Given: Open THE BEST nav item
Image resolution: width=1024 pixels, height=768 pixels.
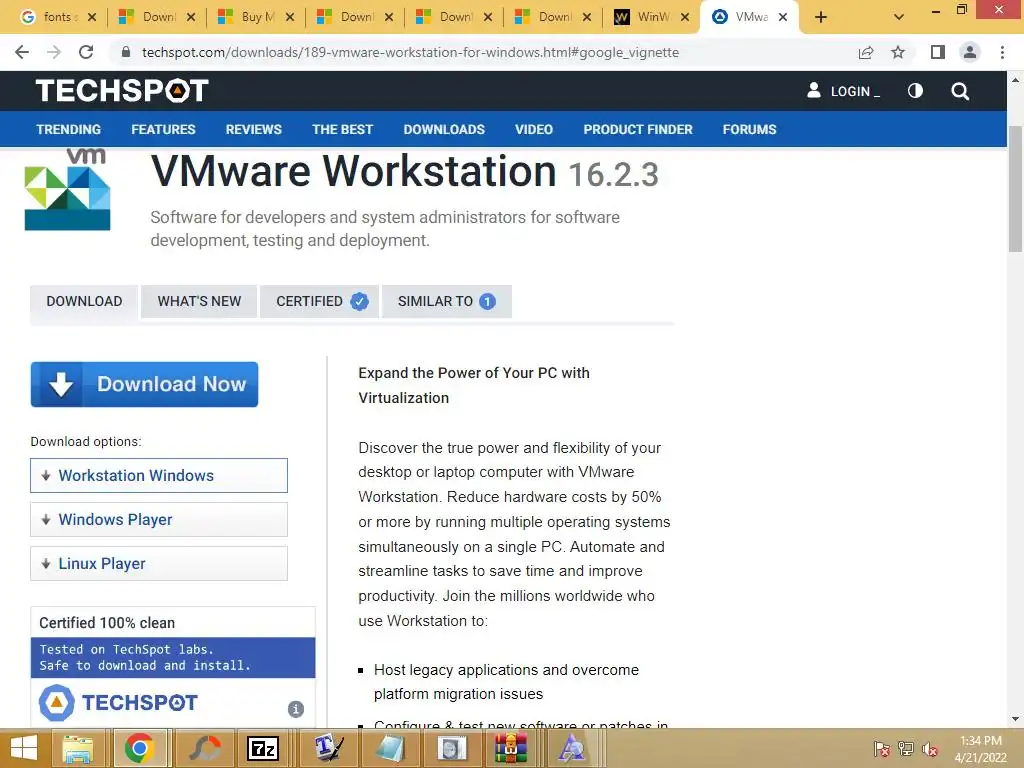Looking at the screenshot, I should (x=342, y=129).
